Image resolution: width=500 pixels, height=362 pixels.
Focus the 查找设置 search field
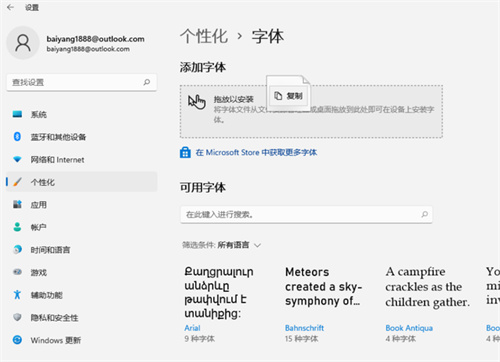pos(82,82)
